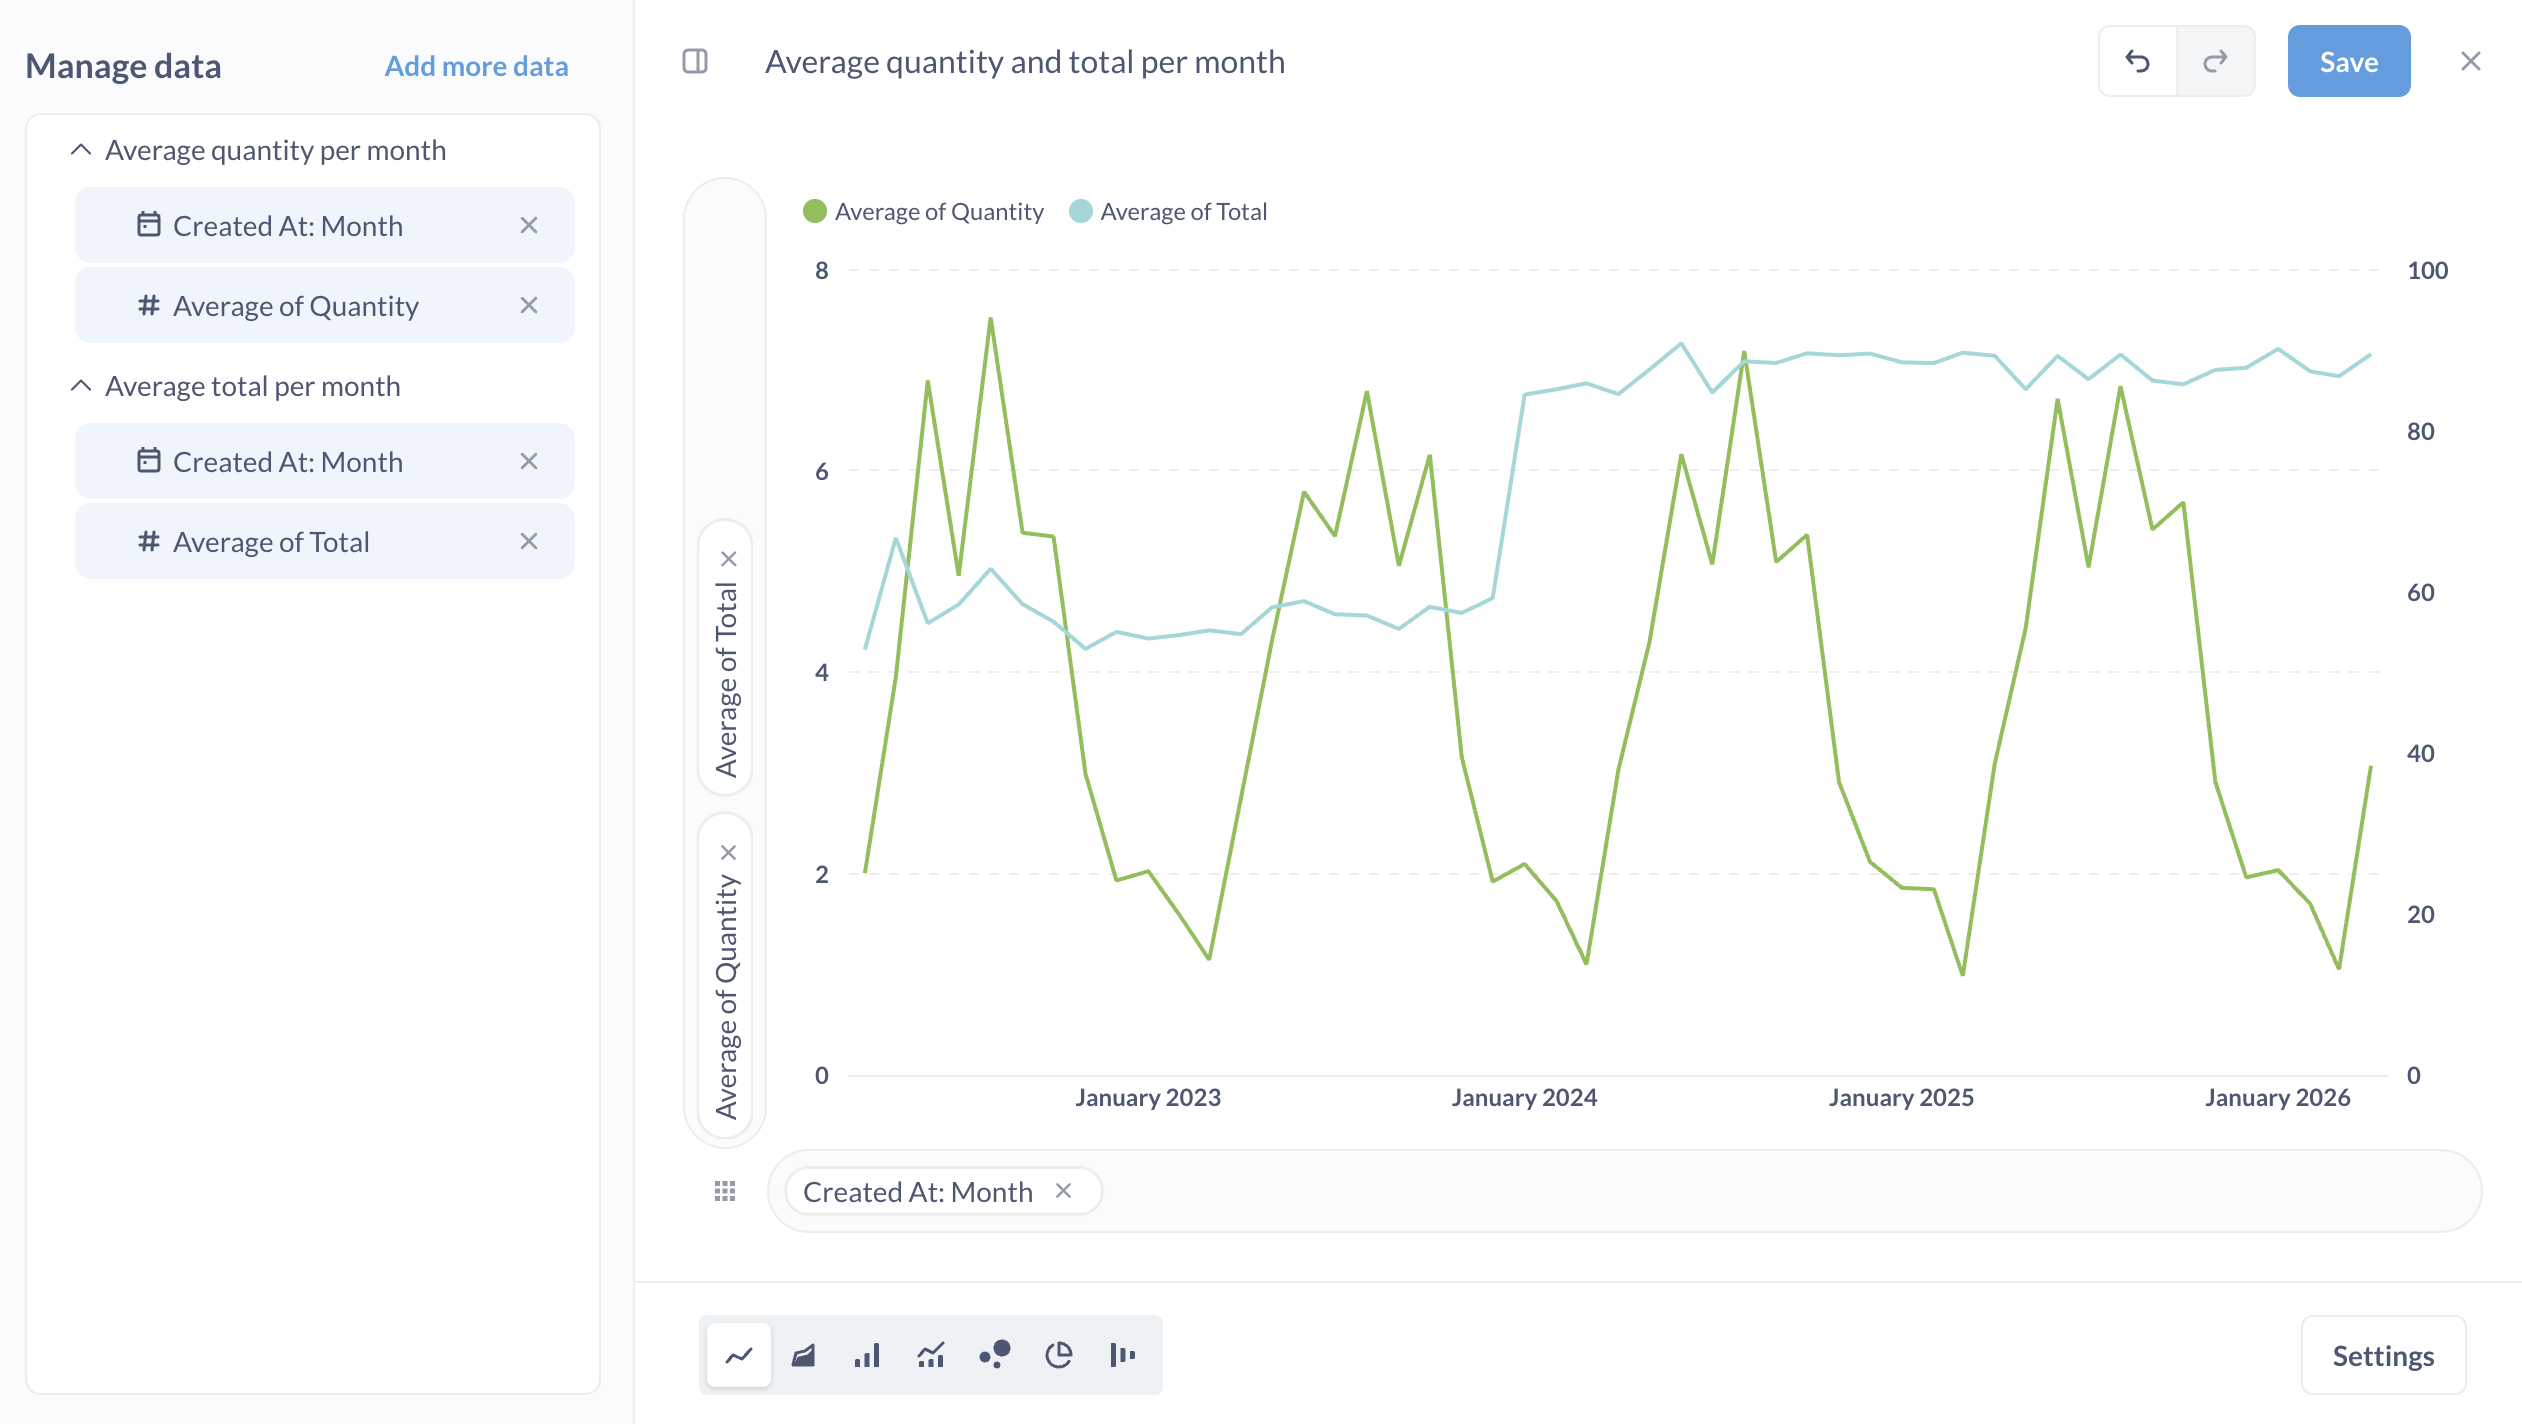Select the area chart type
Image resolution: width=2522 pixels, height=1424 pixels.
(803, 1355)
